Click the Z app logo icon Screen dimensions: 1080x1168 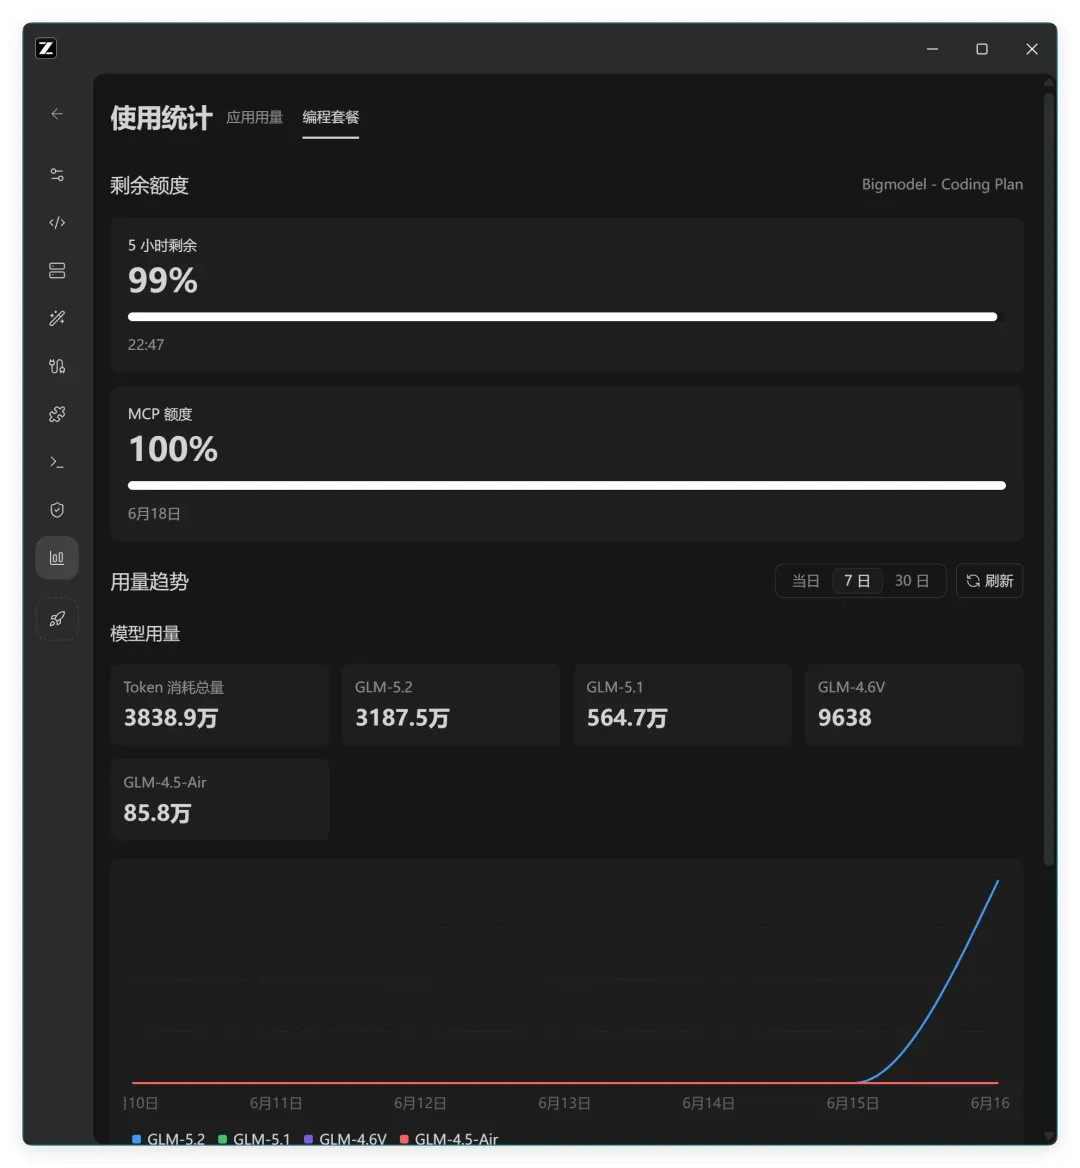tap(46, 48)
